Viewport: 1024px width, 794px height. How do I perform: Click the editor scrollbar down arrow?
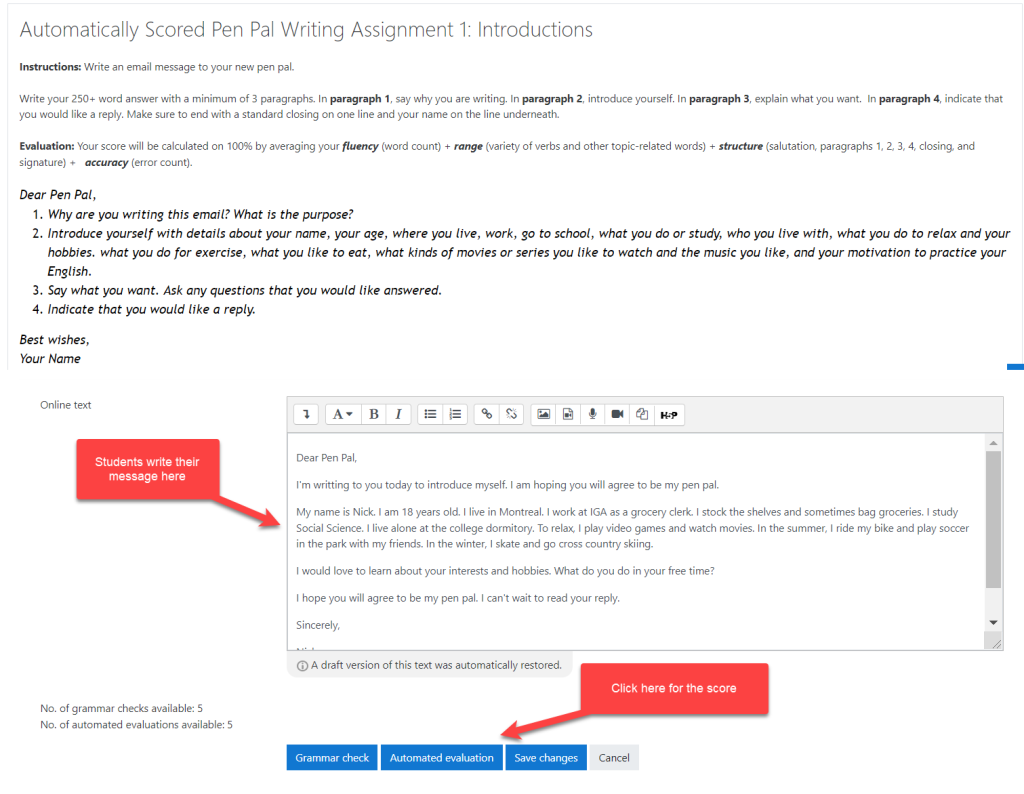(993, 622)
